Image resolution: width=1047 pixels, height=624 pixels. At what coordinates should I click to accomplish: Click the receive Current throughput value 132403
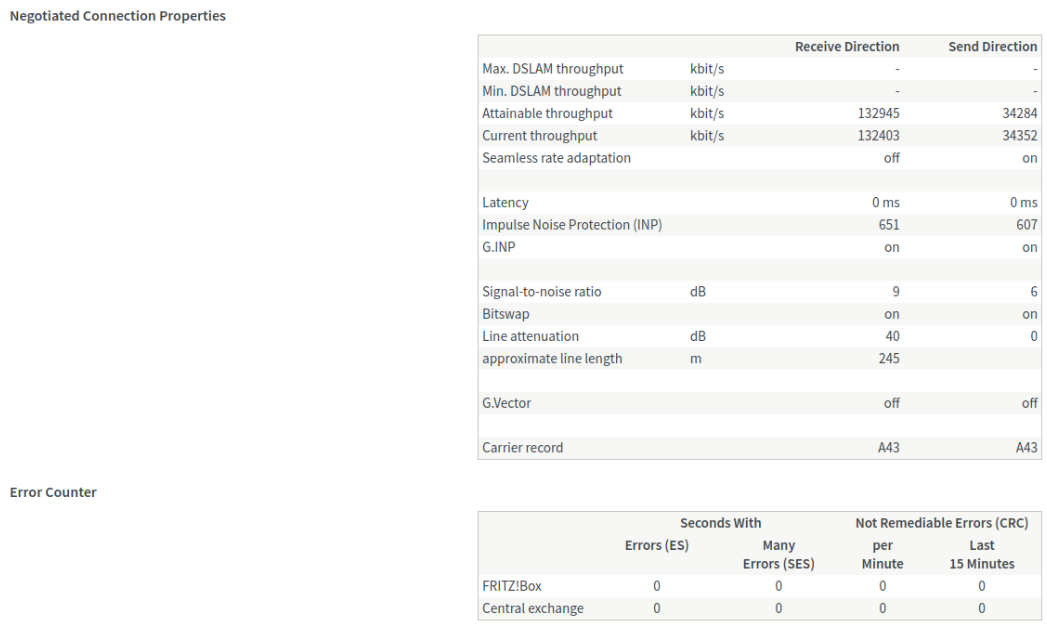tap(879, 136)
